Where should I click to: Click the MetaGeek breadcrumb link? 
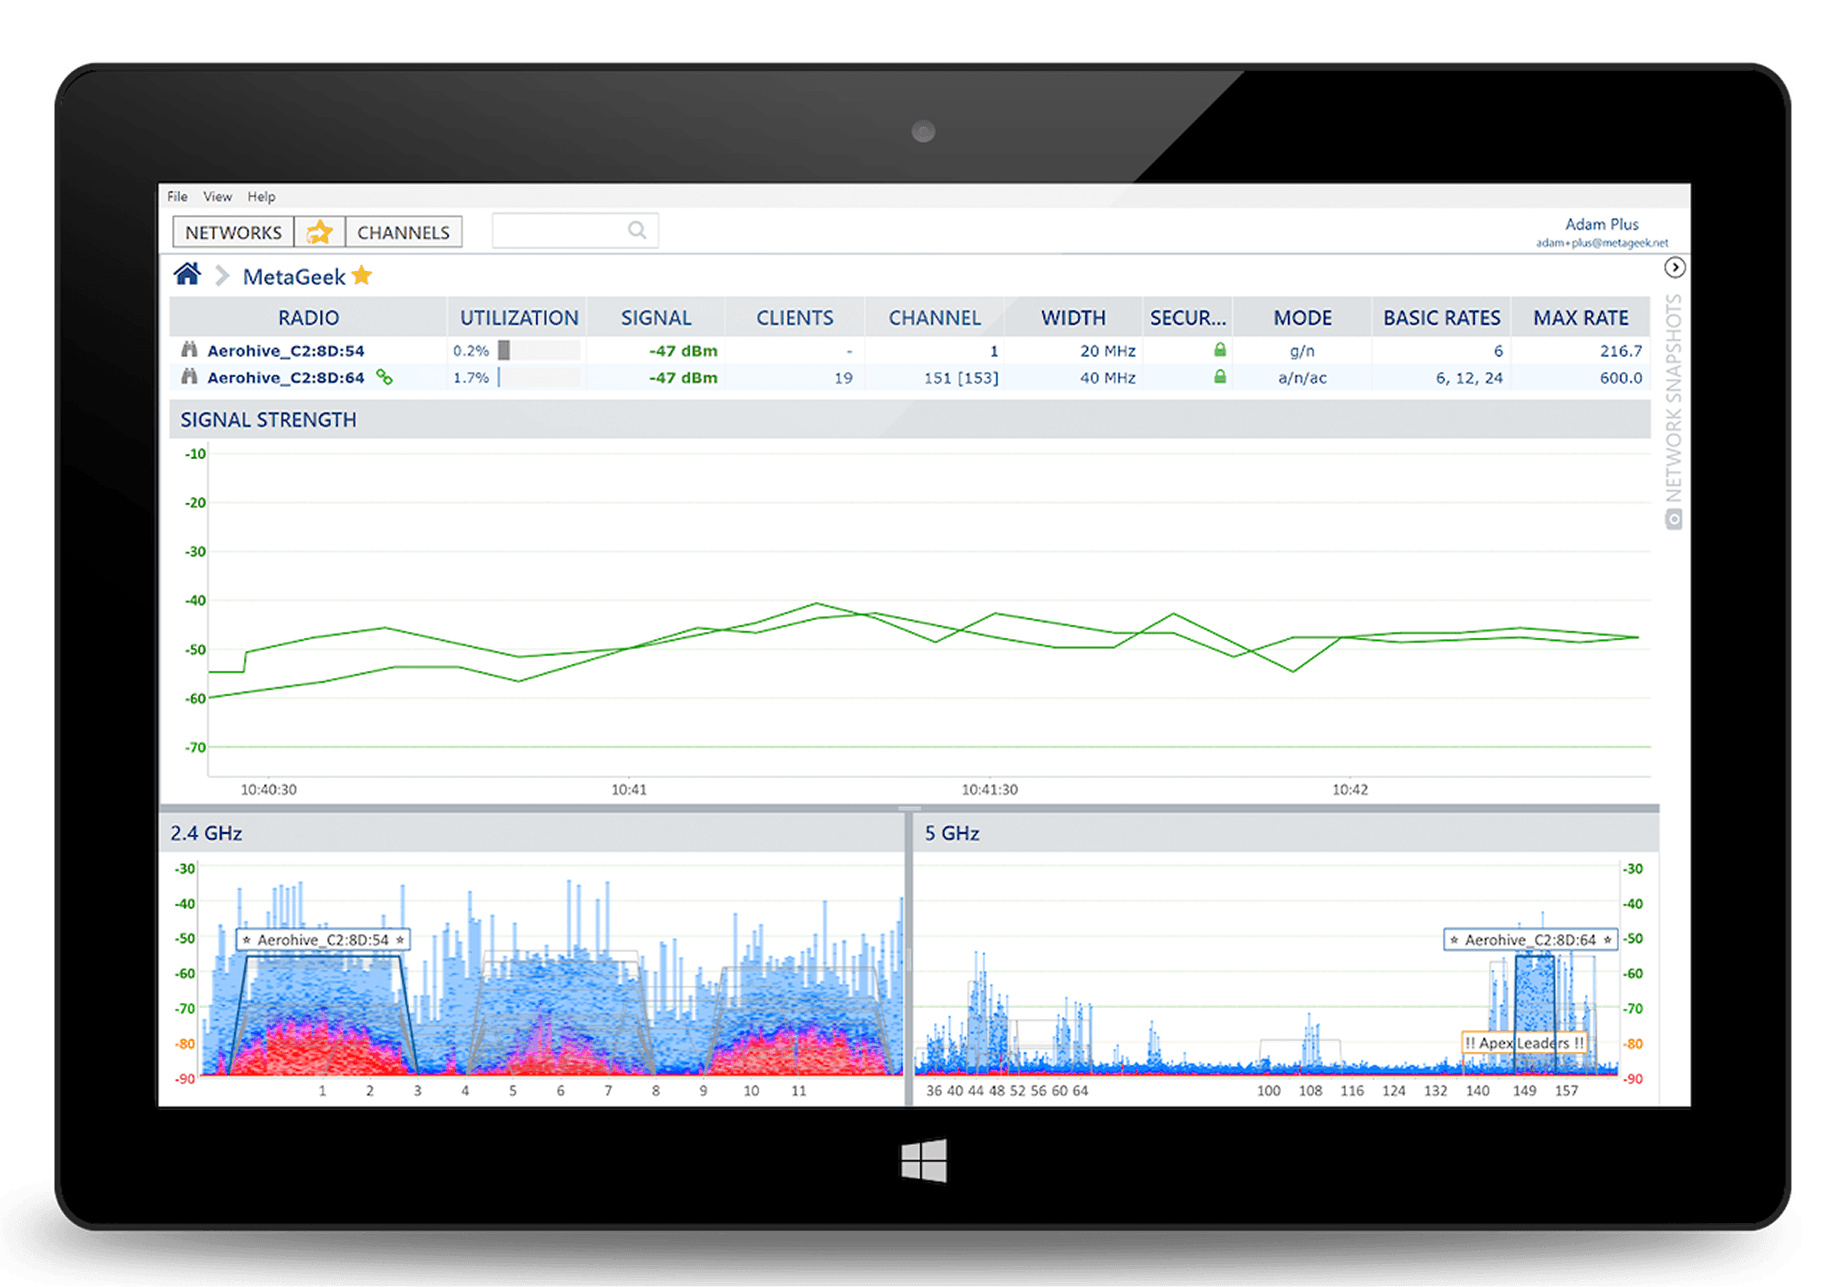294,277
